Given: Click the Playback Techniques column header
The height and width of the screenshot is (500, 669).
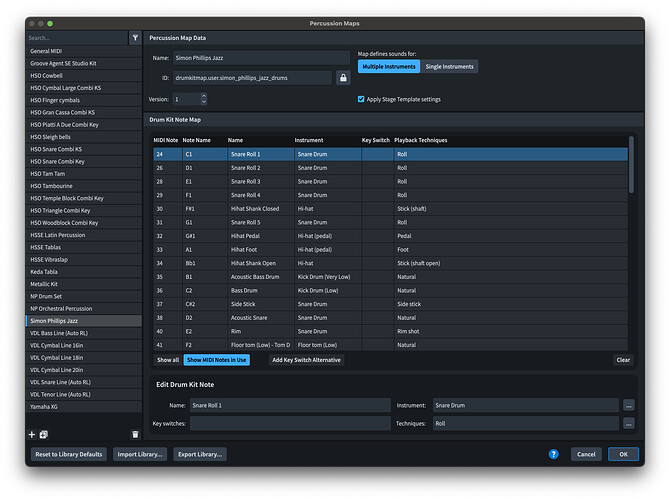Looking at the screenshot, I should (421, 140).
